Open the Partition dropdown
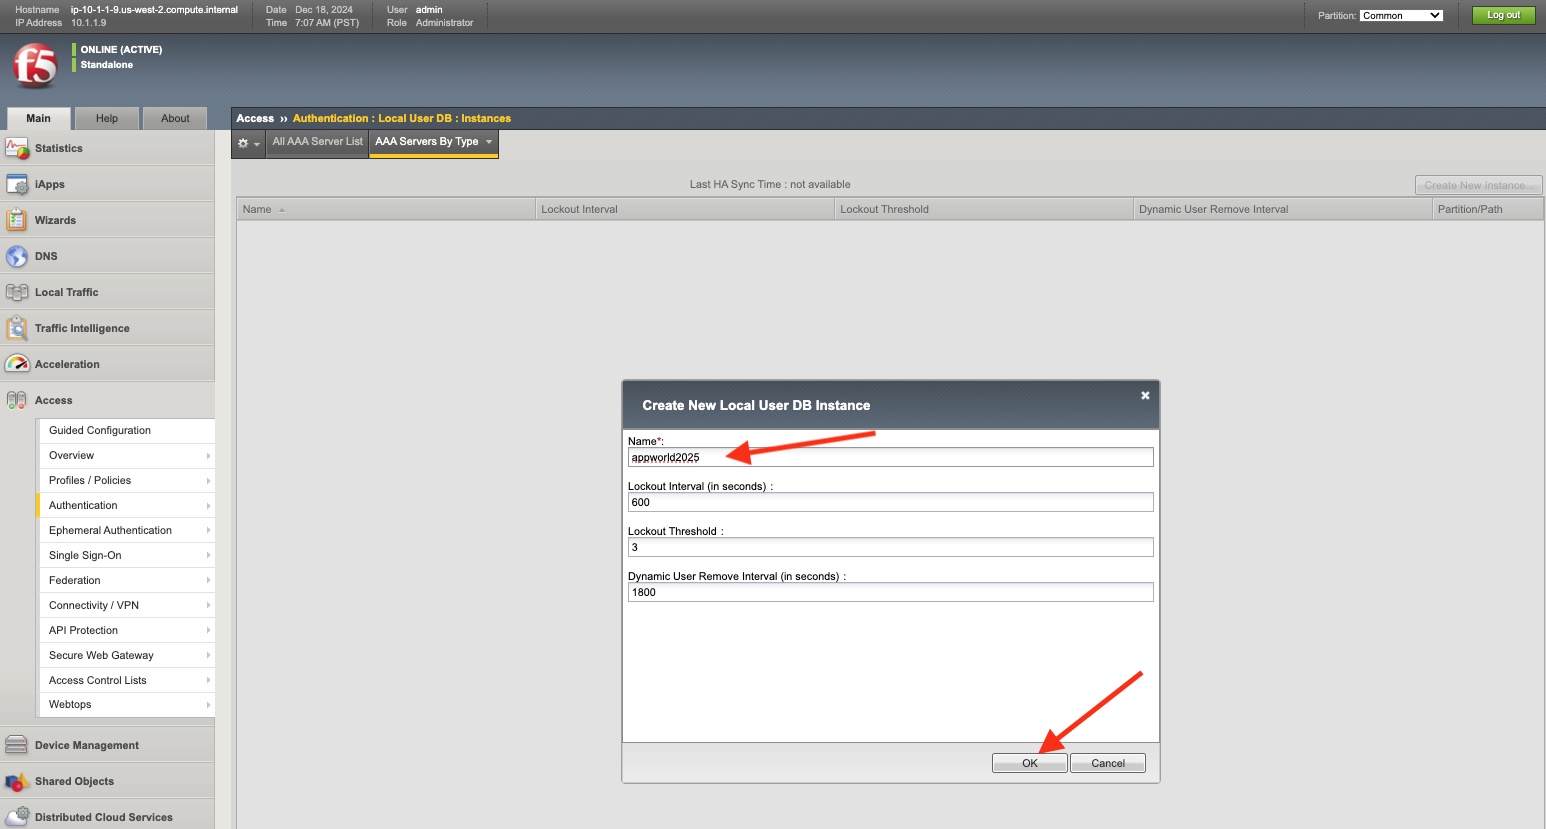Screen dimensions: 1546x829 [x=1401, y=15]
